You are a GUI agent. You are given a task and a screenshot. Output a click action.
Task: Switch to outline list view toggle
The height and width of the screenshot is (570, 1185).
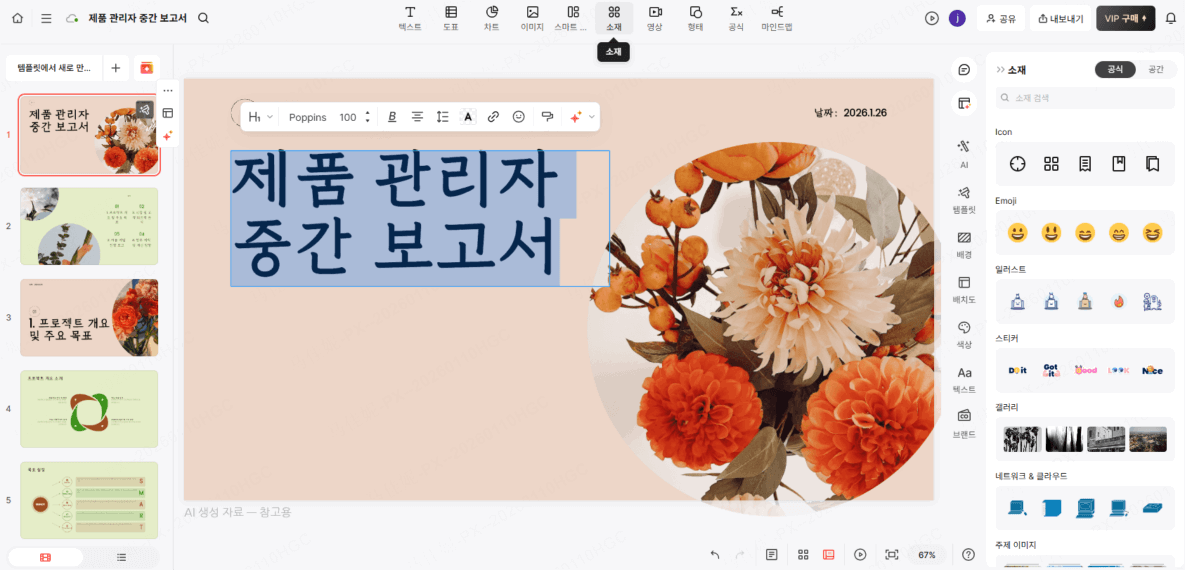(x=121, y=557)
